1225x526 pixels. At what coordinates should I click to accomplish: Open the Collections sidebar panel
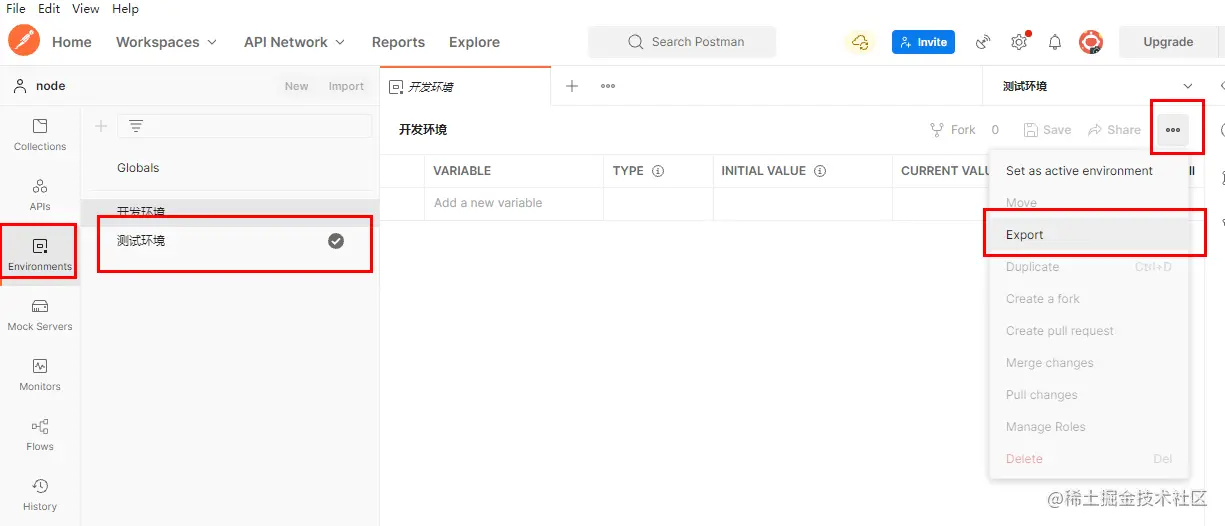(x=40, y=135)
